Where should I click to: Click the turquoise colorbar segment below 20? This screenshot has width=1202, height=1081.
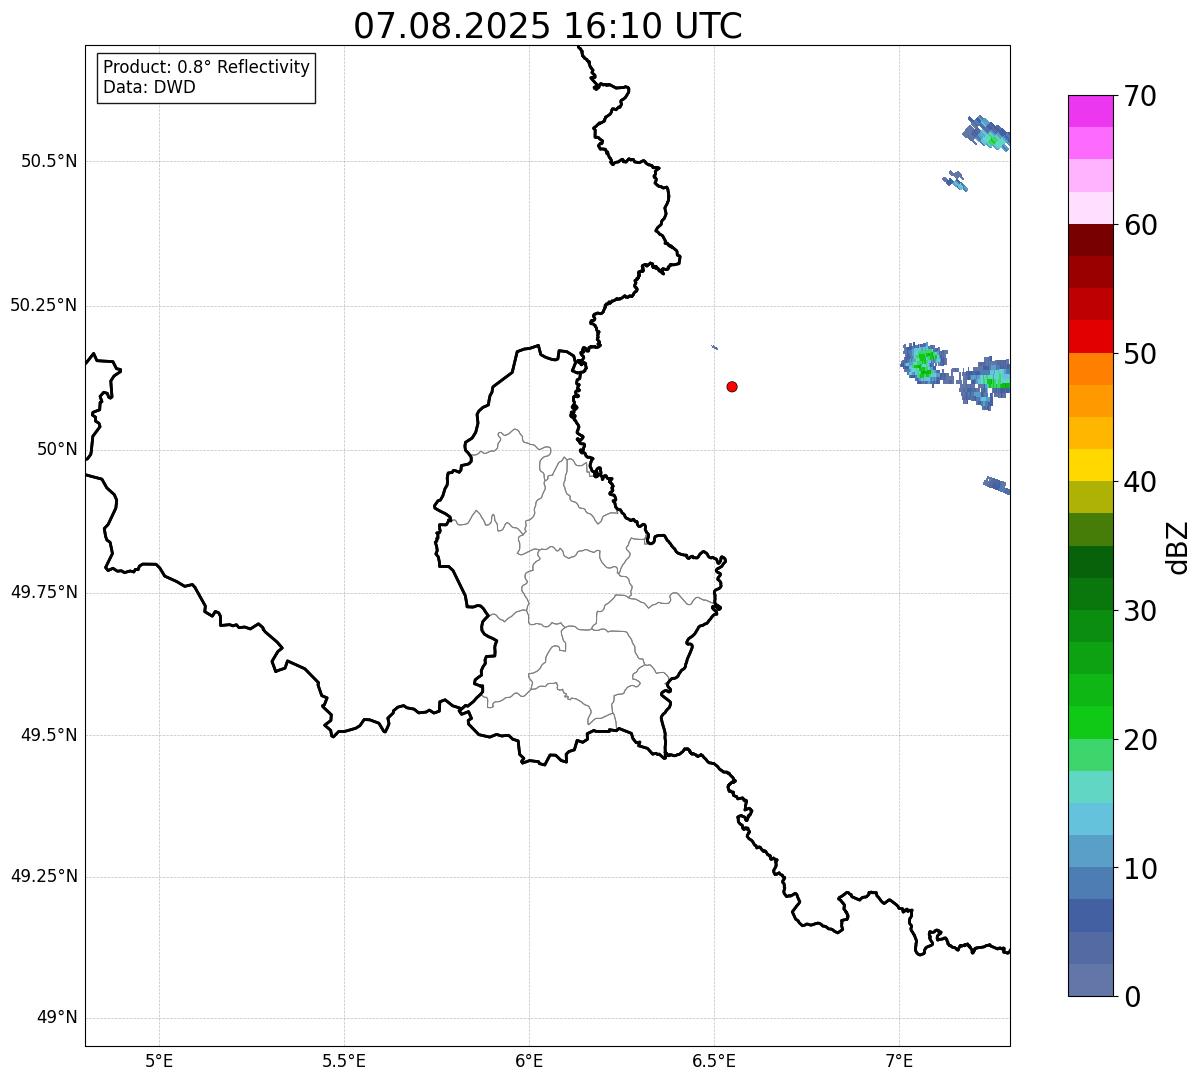click(1090, 787)
